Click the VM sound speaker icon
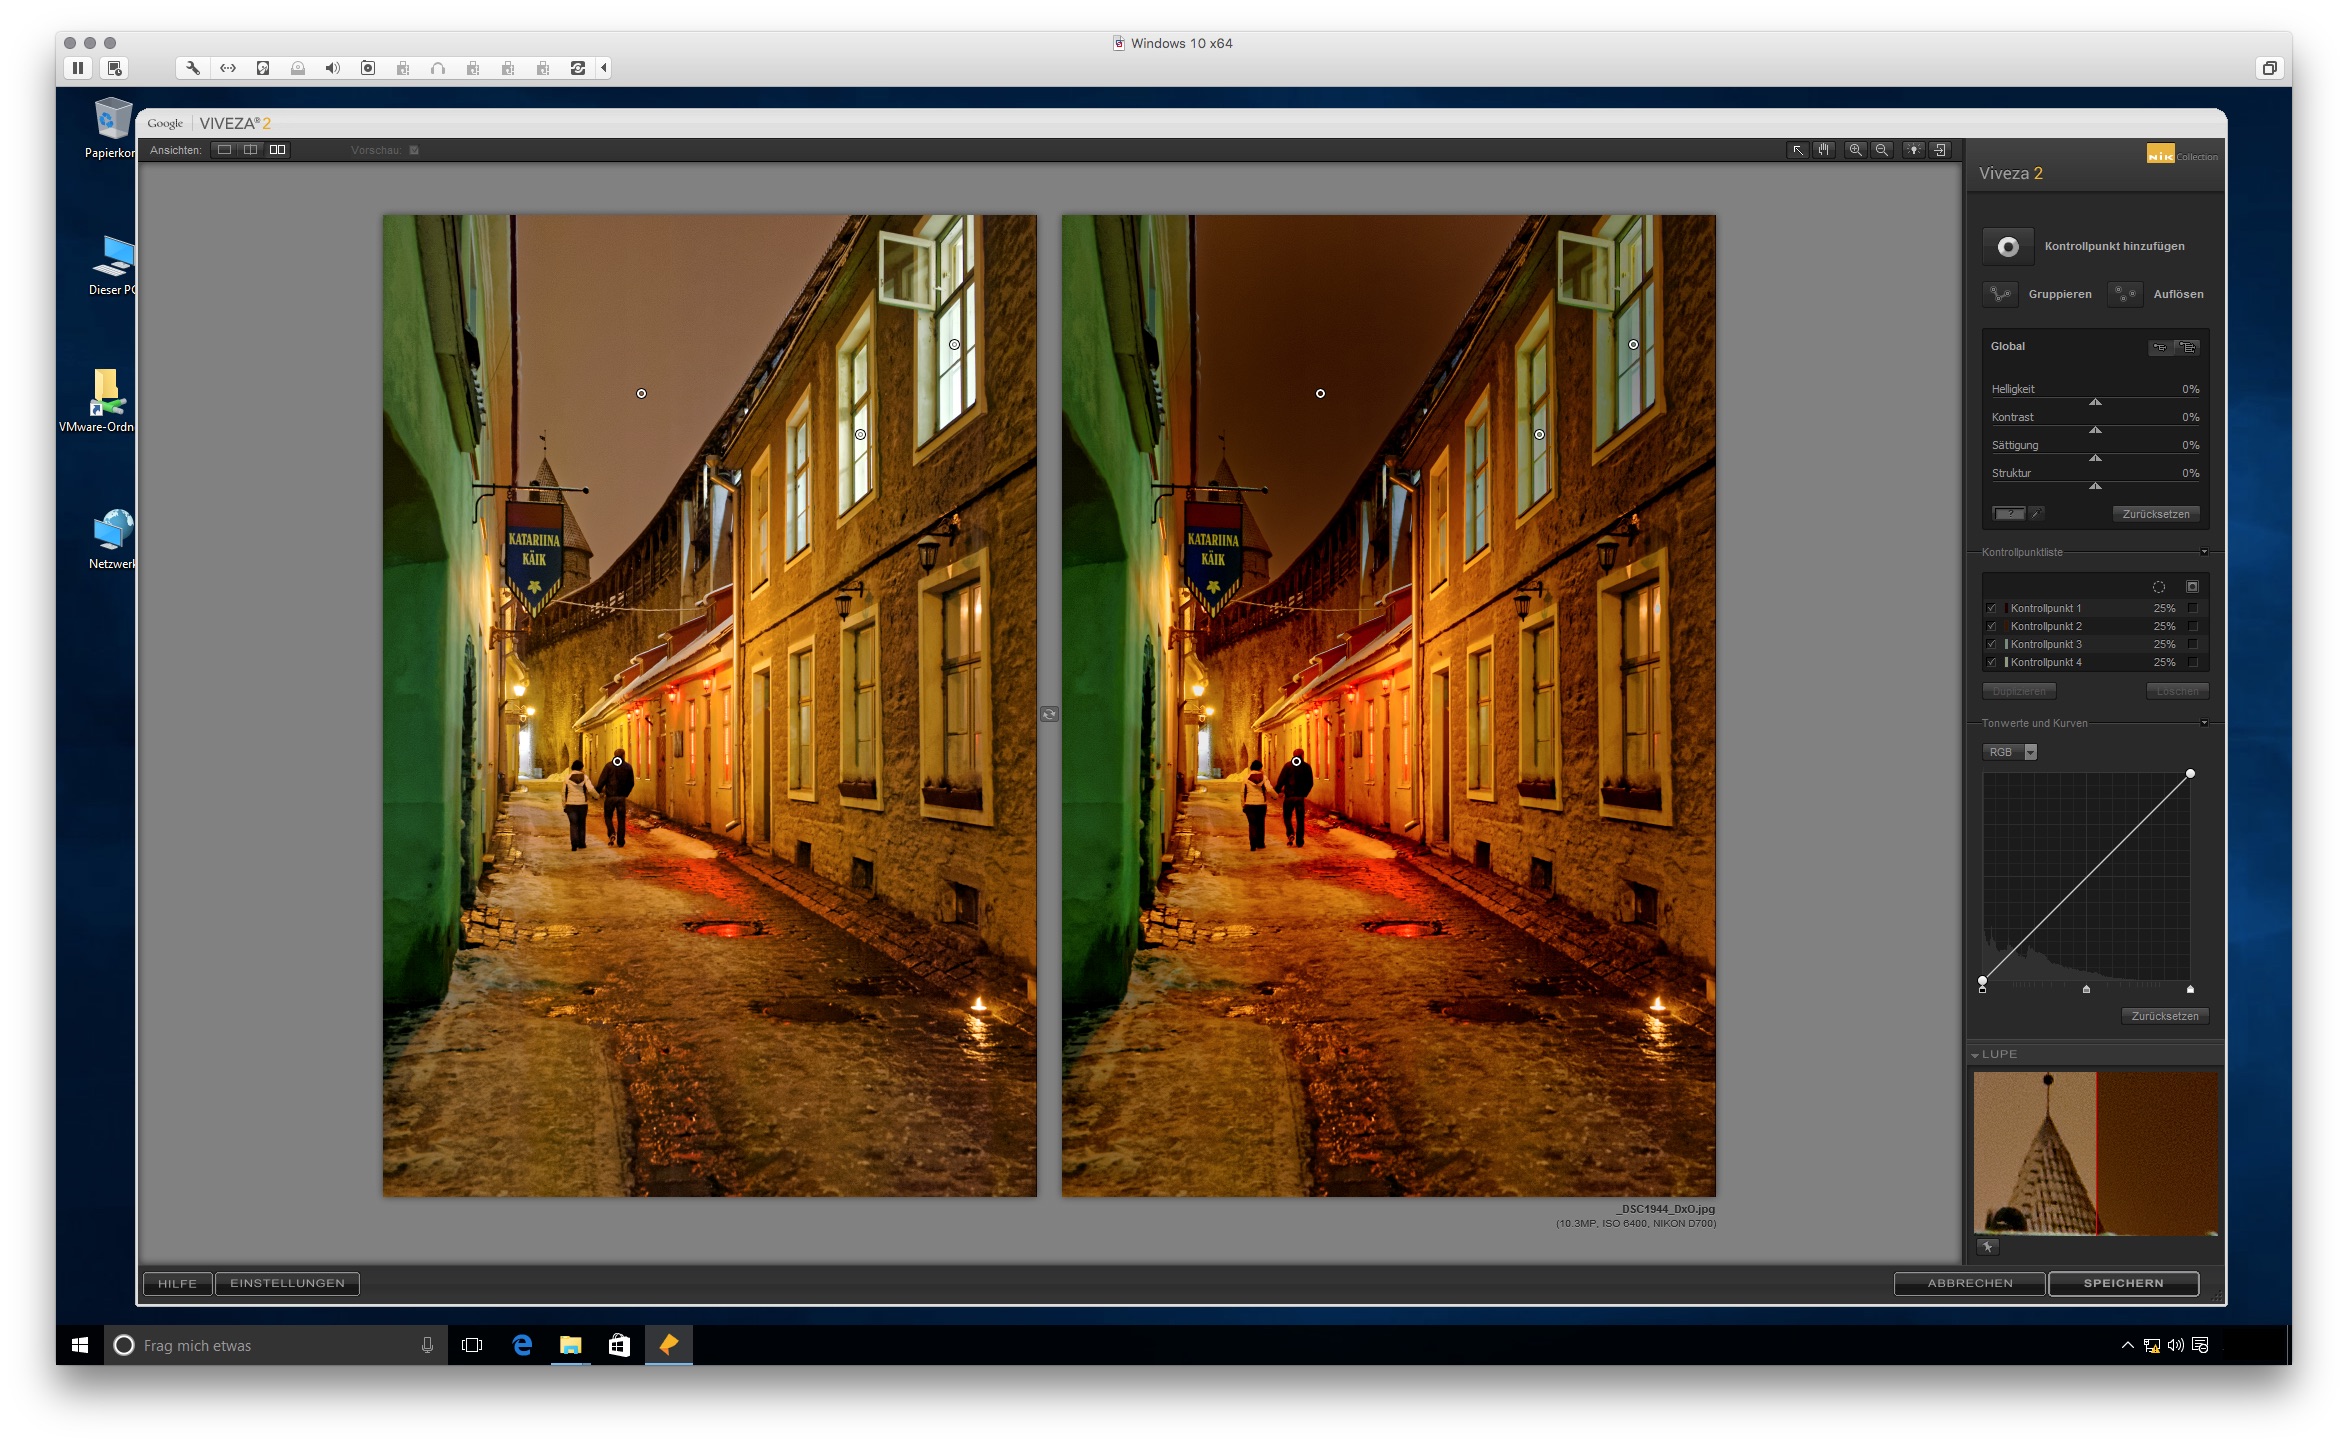2348x1445 pixels. point(333,68)
